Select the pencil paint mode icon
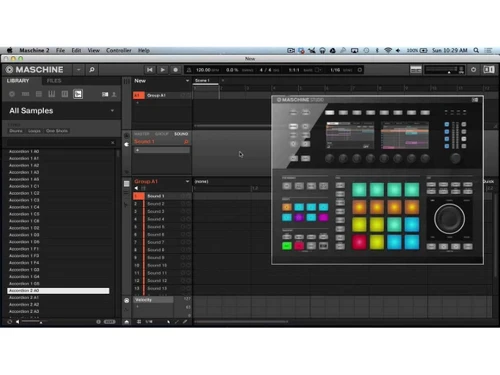Viewport: 500px width, 375px height. coord(185,322)
